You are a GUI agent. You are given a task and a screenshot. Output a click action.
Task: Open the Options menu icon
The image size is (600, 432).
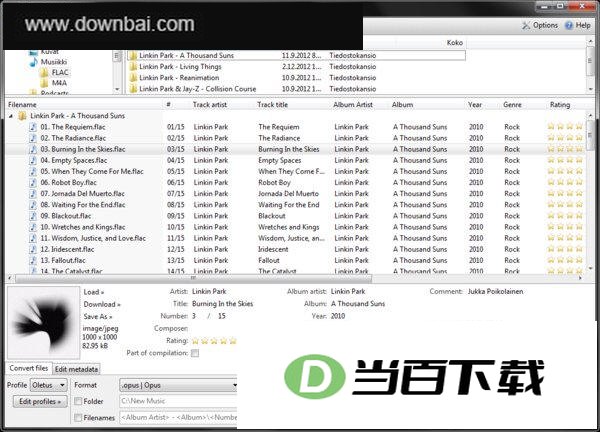point(526,25)
